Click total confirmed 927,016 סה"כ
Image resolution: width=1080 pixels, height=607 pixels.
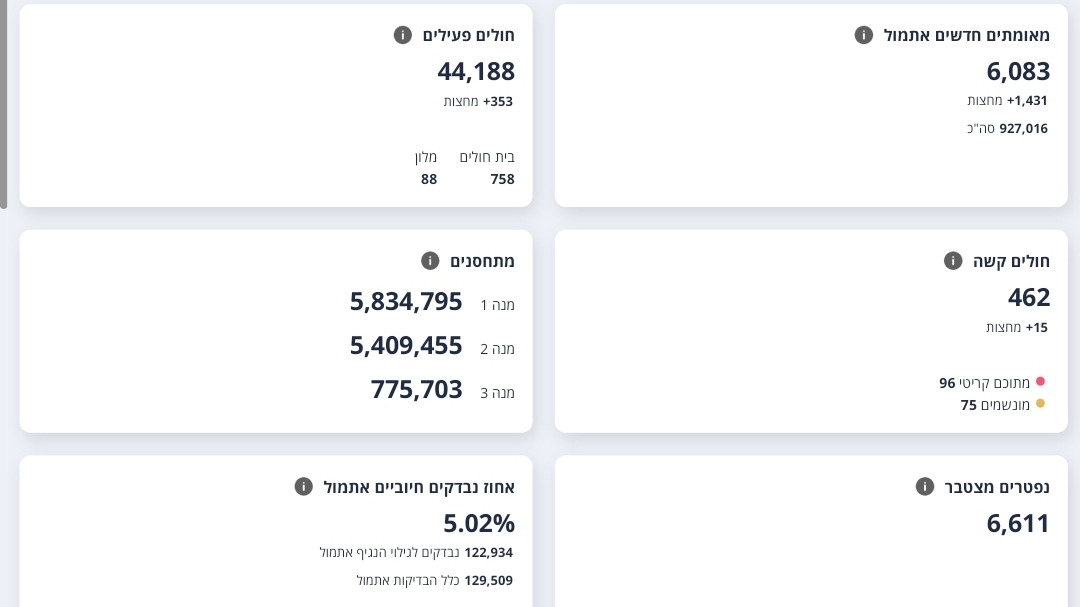click(1008, 128)
